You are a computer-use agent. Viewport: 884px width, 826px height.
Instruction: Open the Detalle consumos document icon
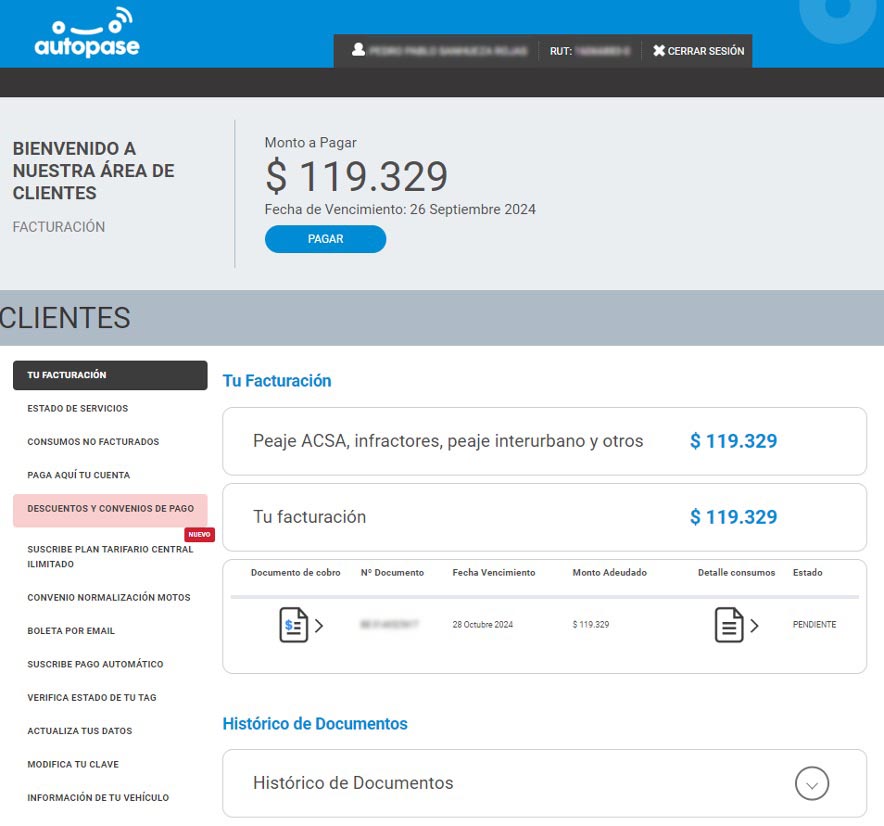pyautogui.click(x=729, y=625)
